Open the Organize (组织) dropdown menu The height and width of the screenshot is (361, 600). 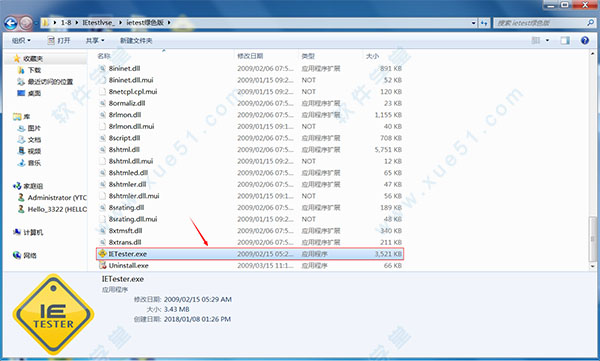point(21,40)
